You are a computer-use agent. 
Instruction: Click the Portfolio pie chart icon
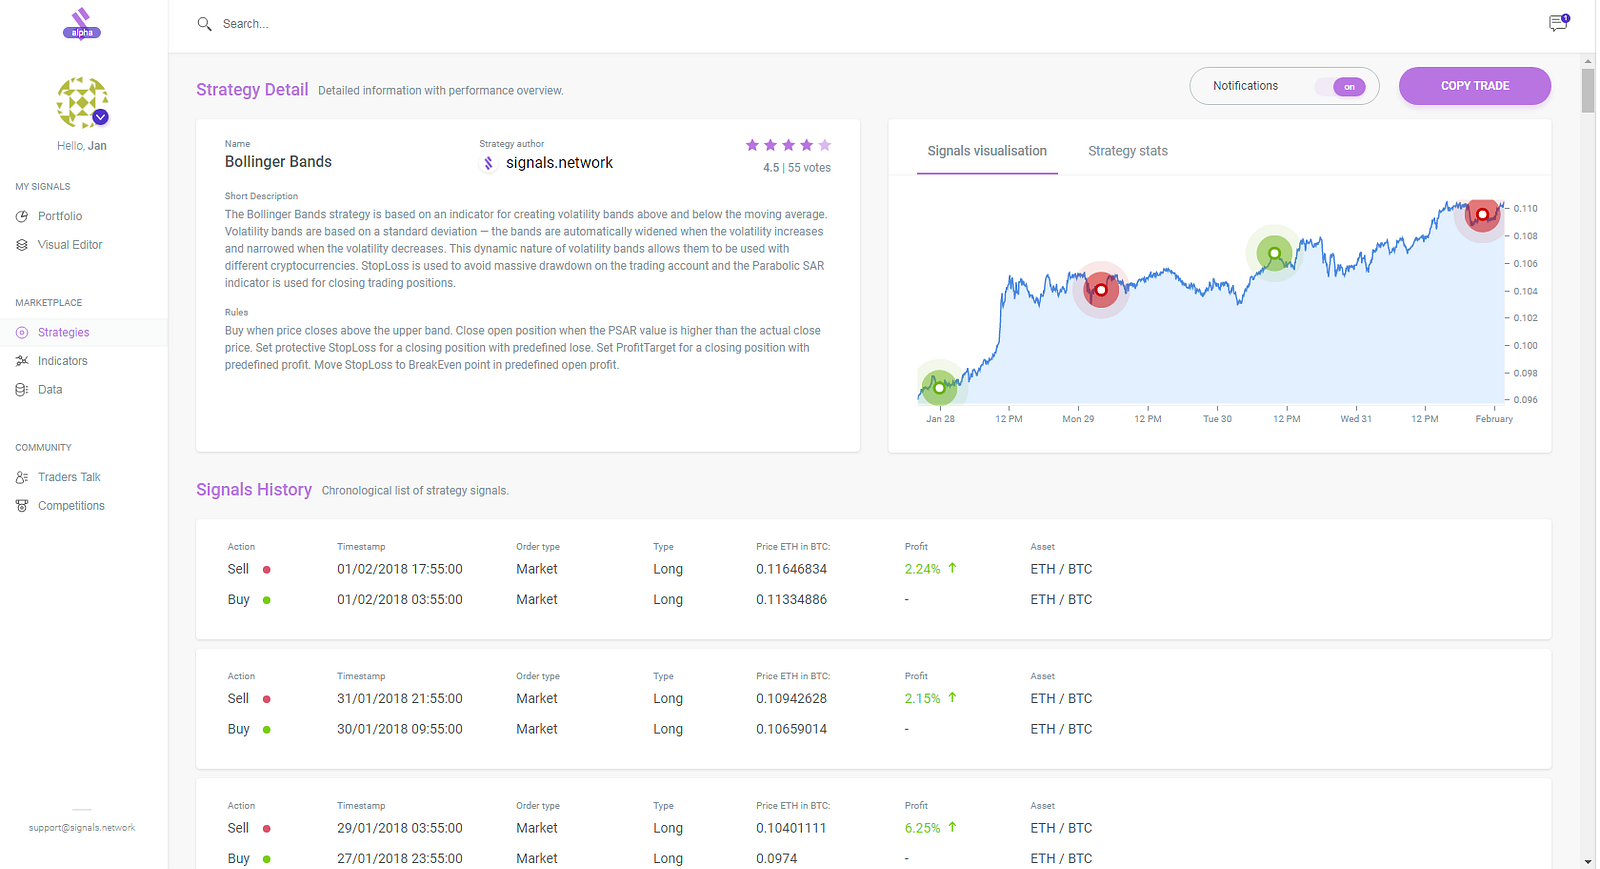point(22,216)
